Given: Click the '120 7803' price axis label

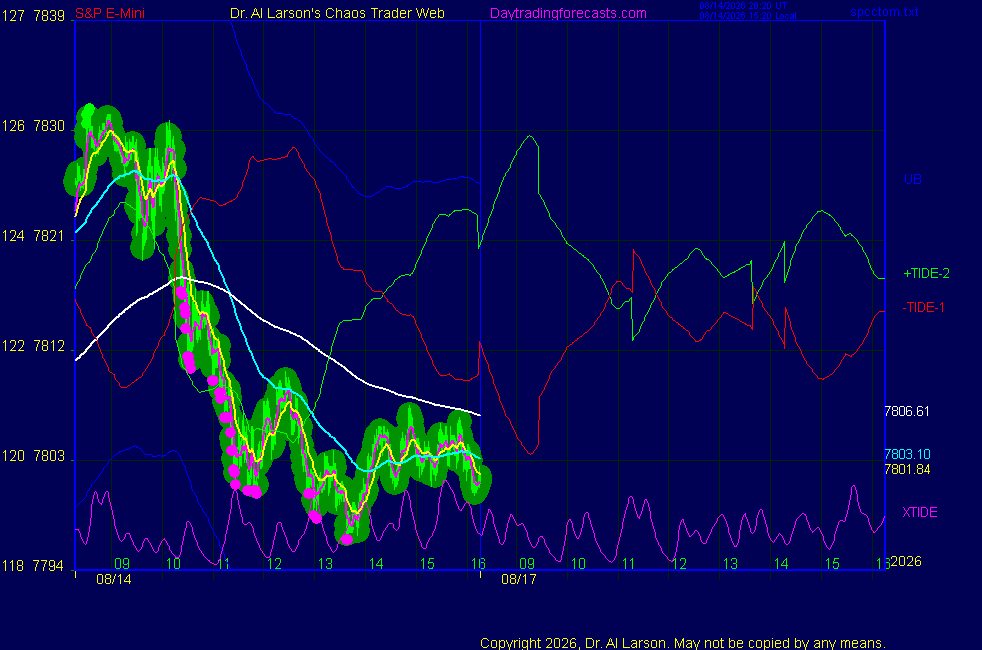Looking at the screenshot, I should tap(33, 455).
